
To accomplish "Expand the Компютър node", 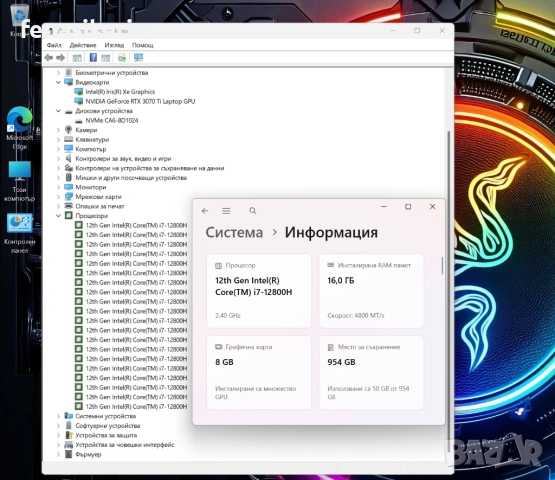I will pyautogui.click(x=58, y=149).
